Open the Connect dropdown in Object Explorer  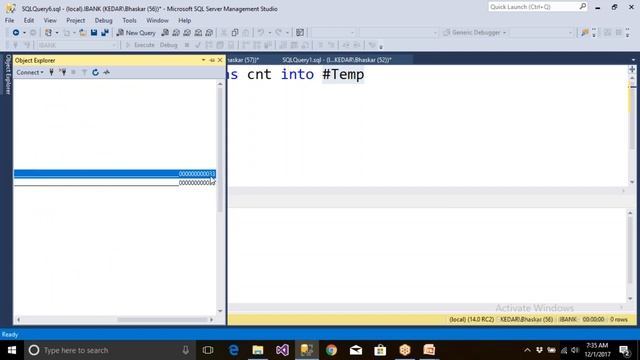(30, 72)
